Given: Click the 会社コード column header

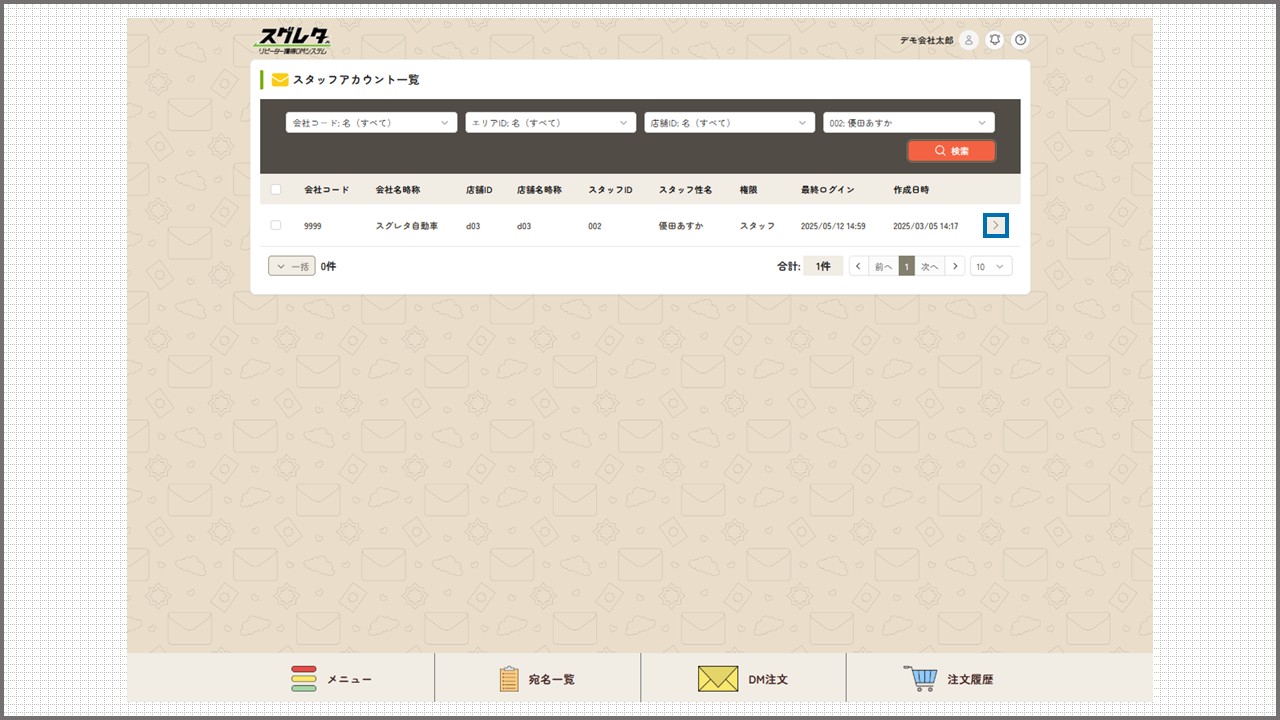Looking at the screenshot, I should point(327,190).
